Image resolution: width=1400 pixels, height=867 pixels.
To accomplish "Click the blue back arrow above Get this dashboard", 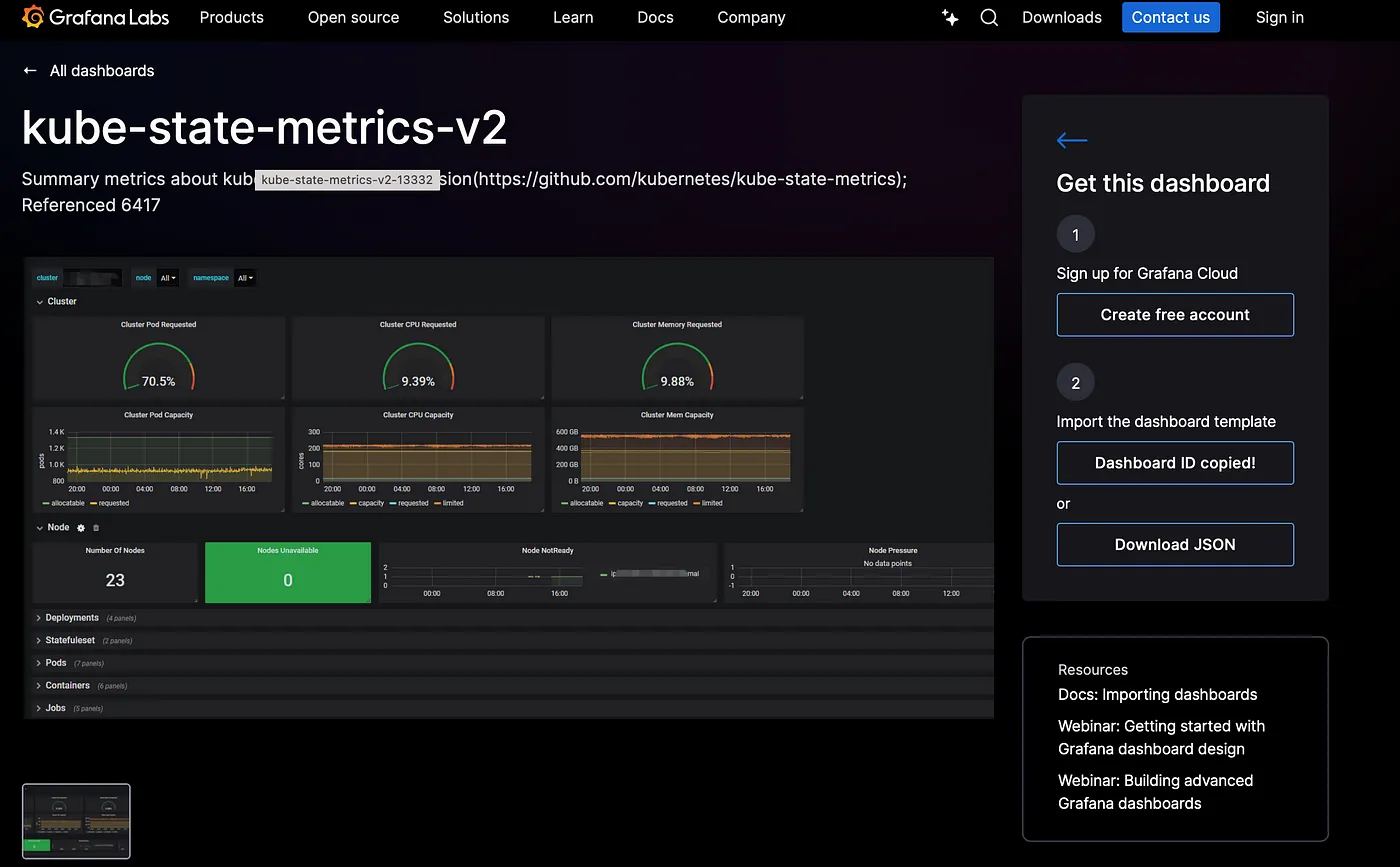I will pos(1072,140).
